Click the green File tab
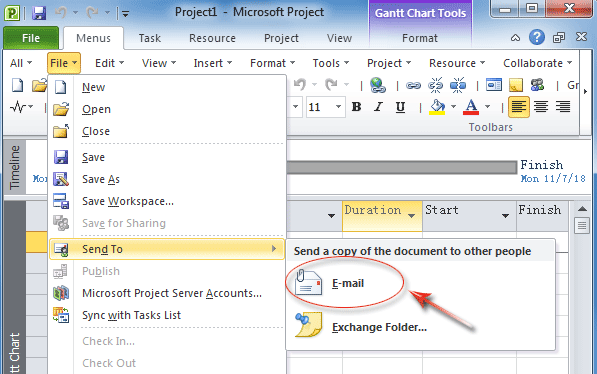This screenshot has height=374, width=597. (31, 38)
